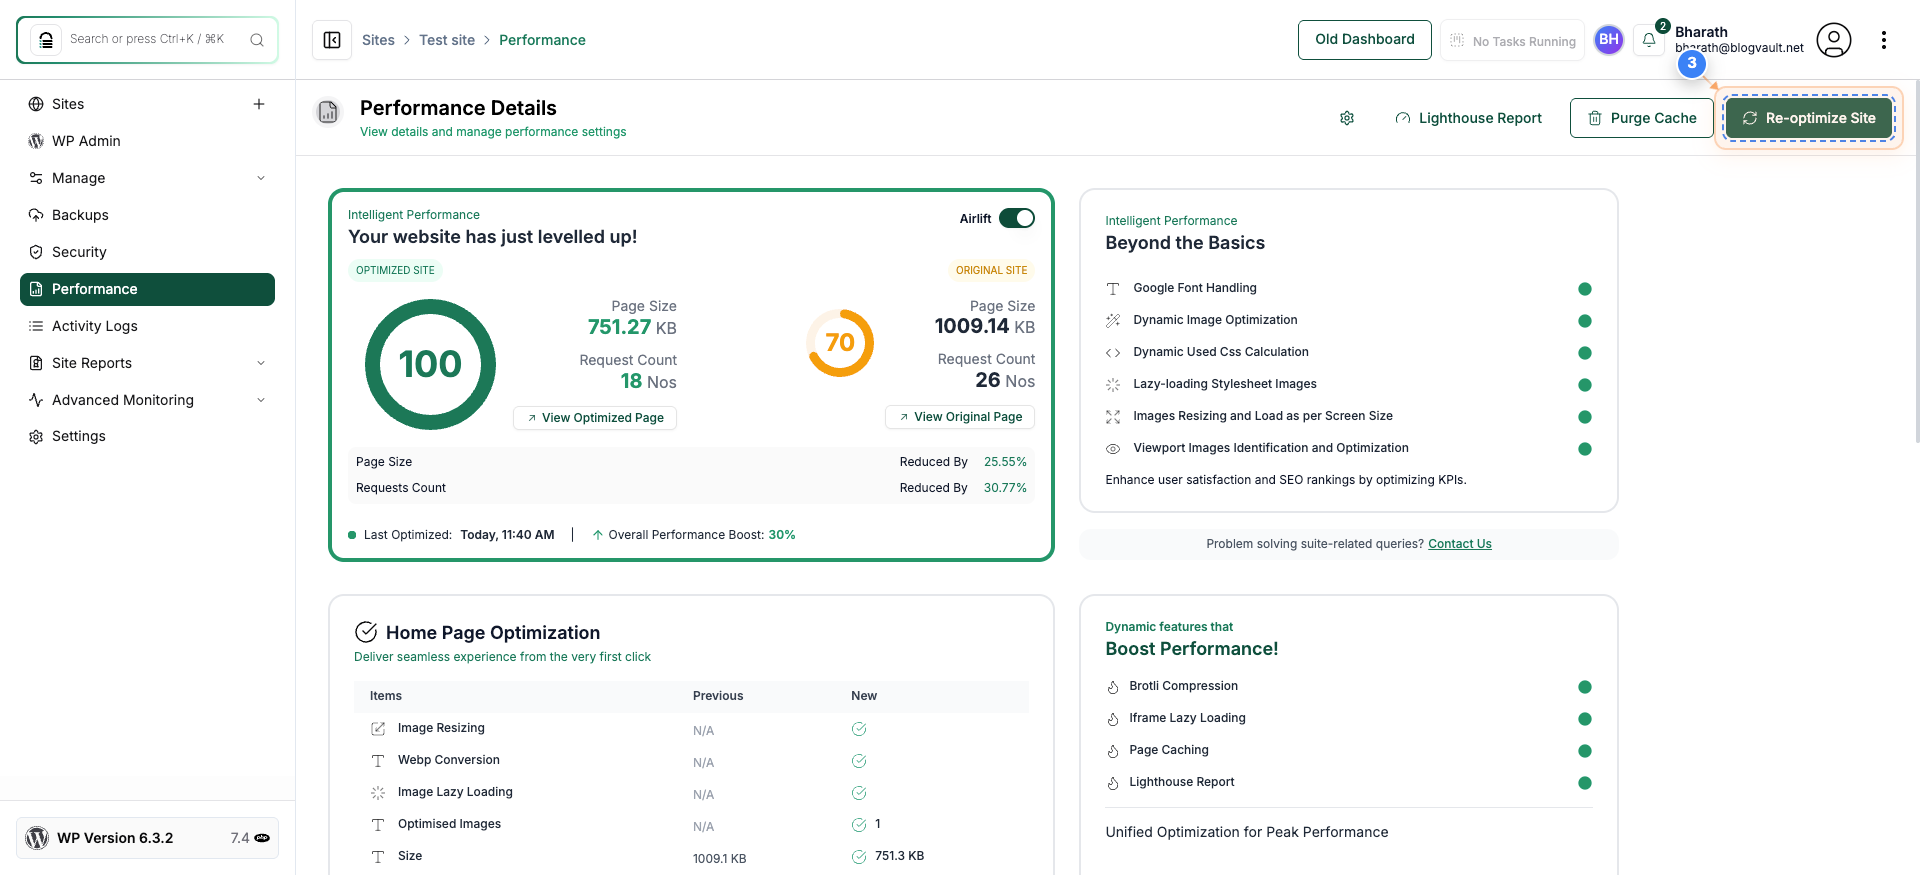Click the plus icon to add site
The image size is (1920, 875).
coord(259,104)
